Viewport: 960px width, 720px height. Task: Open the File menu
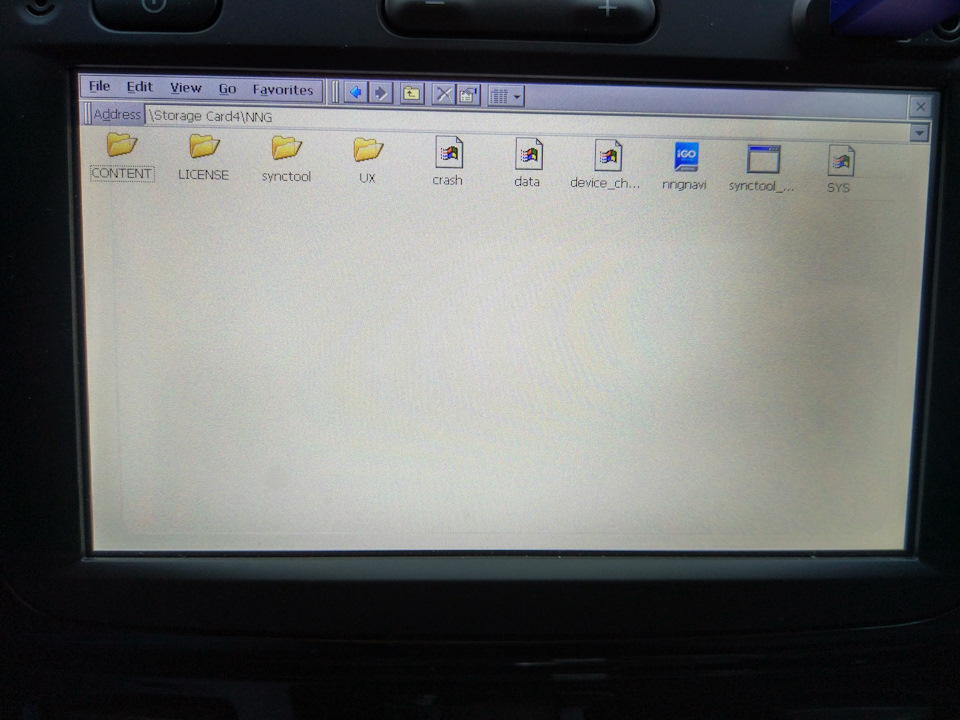(x=99, y=87)
